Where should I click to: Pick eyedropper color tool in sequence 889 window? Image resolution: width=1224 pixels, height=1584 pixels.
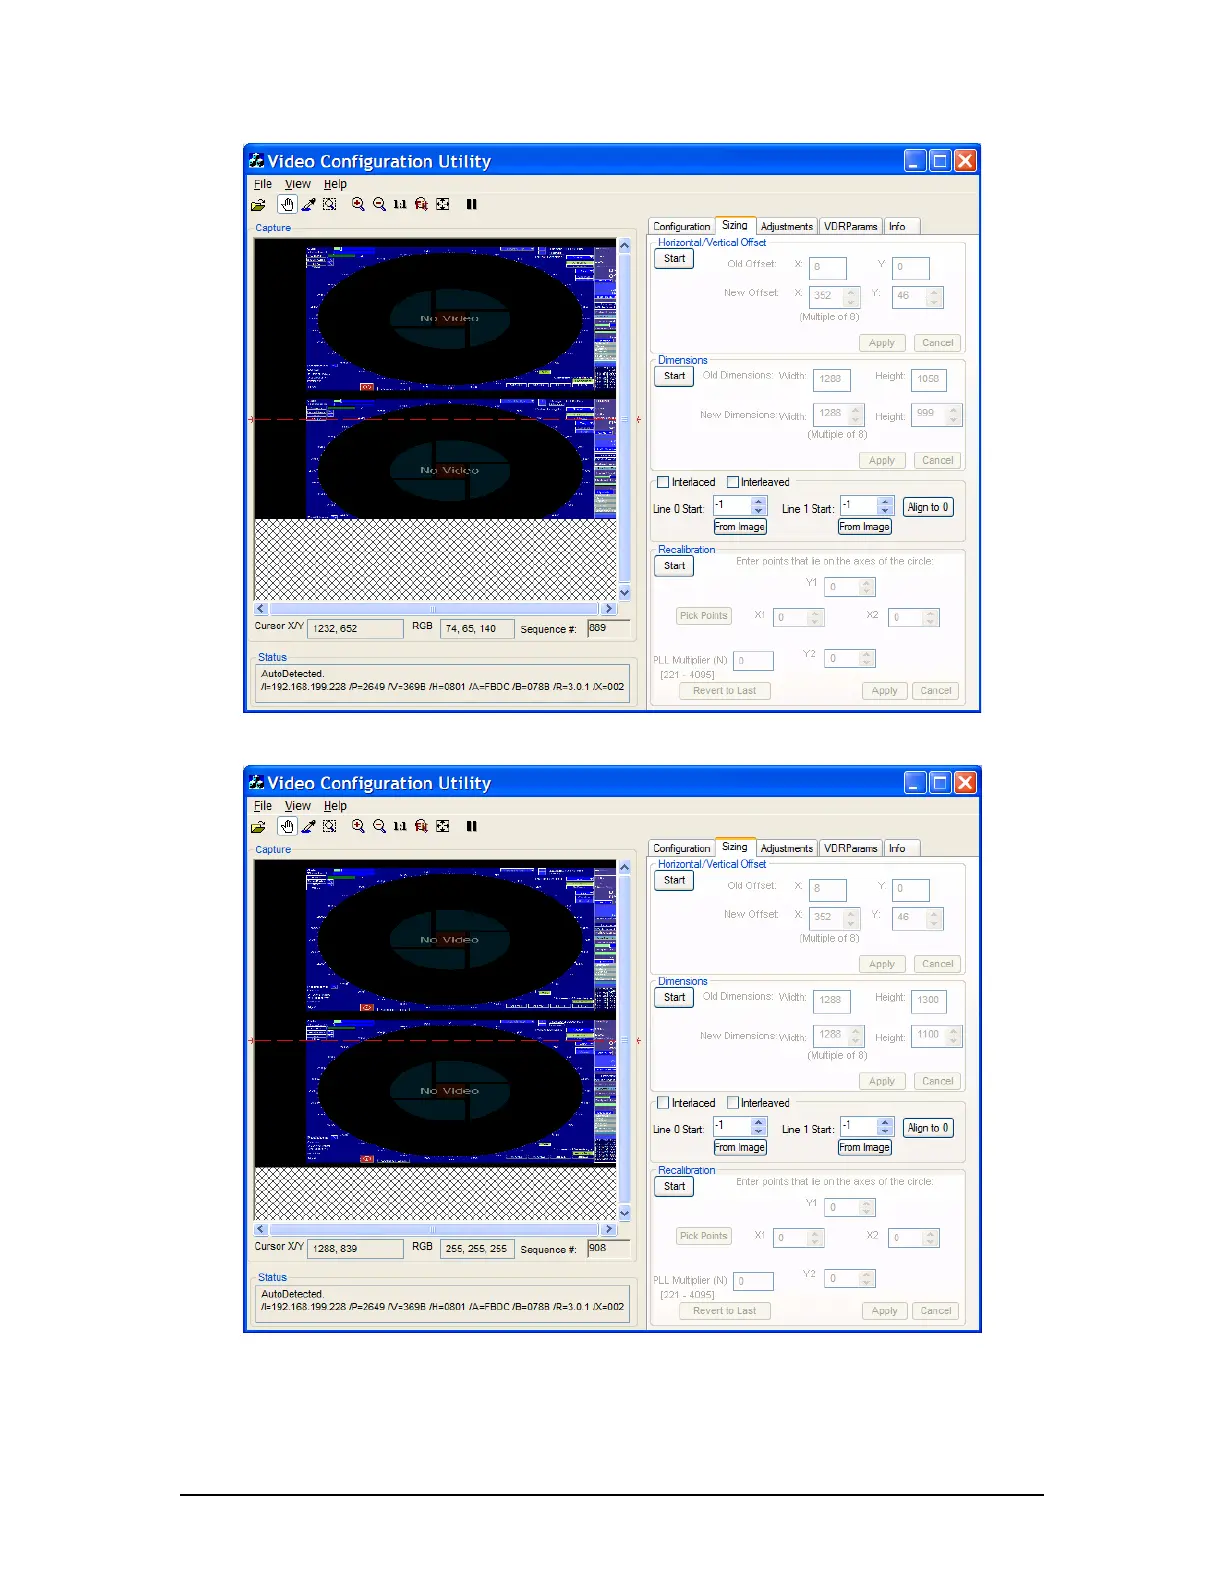(x=308, y=205)
